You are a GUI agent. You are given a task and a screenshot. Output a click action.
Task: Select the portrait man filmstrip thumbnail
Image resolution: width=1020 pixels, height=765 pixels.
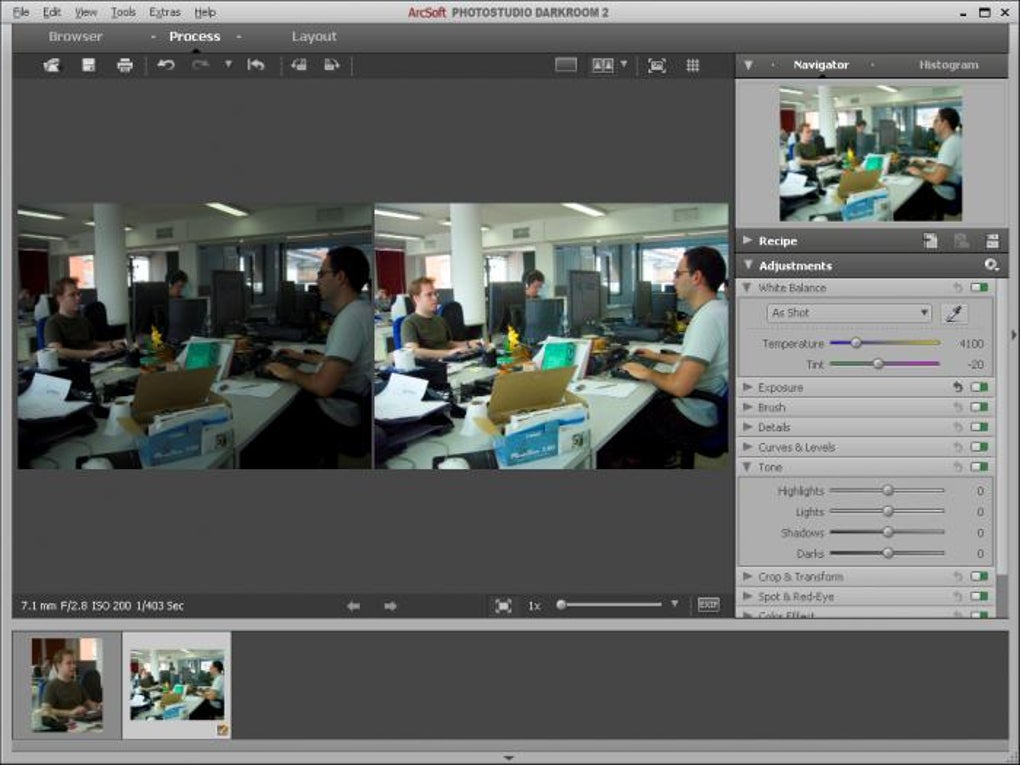click(x=67, y=685)
